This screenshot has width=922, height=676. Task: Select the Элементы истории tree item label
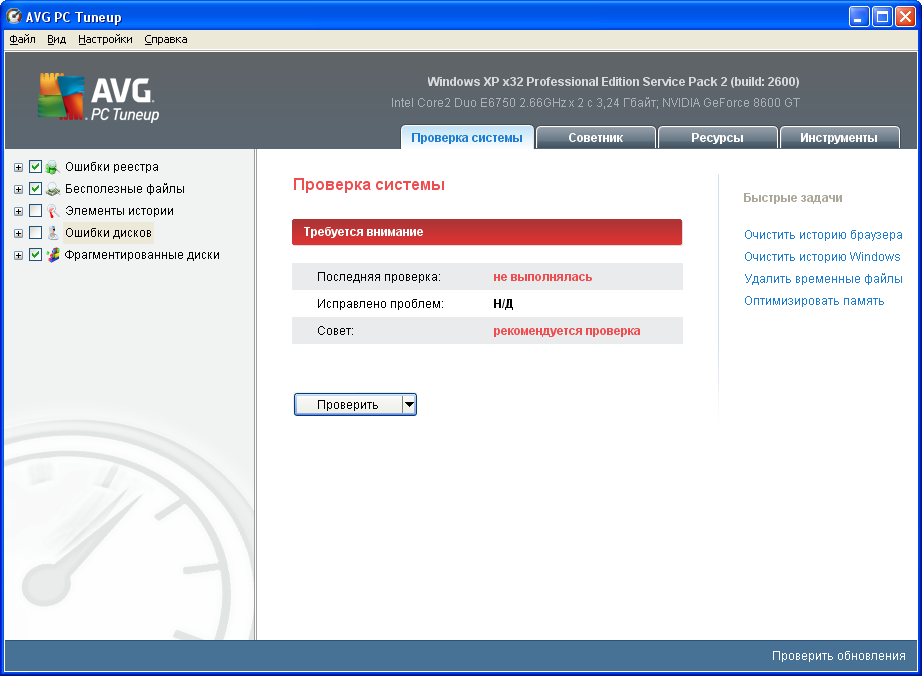pos(119,210)
